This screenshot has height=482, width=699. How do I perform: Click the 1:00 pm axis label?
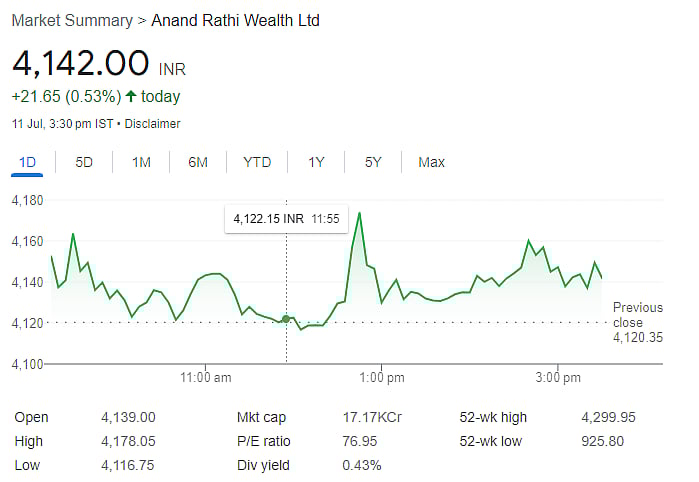pos(382,378)
